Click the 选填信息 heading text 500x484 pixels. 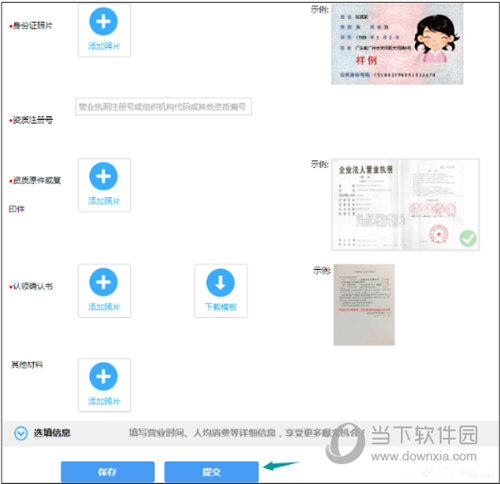[52, 433]
